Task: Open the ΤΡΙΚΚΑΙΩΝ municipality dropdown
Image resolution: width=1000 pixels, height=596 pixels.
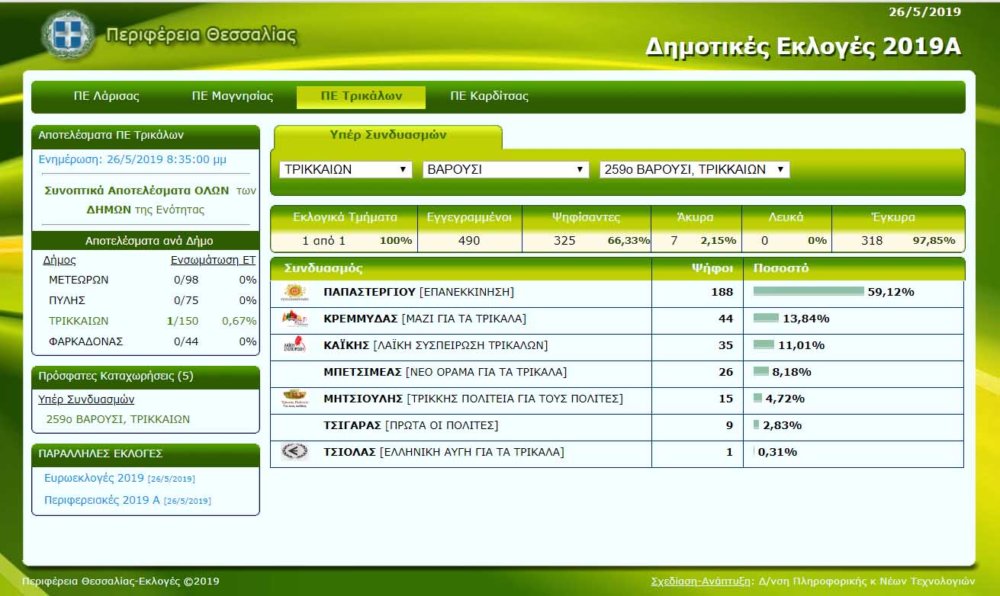Action: click(x=345, y=170)
